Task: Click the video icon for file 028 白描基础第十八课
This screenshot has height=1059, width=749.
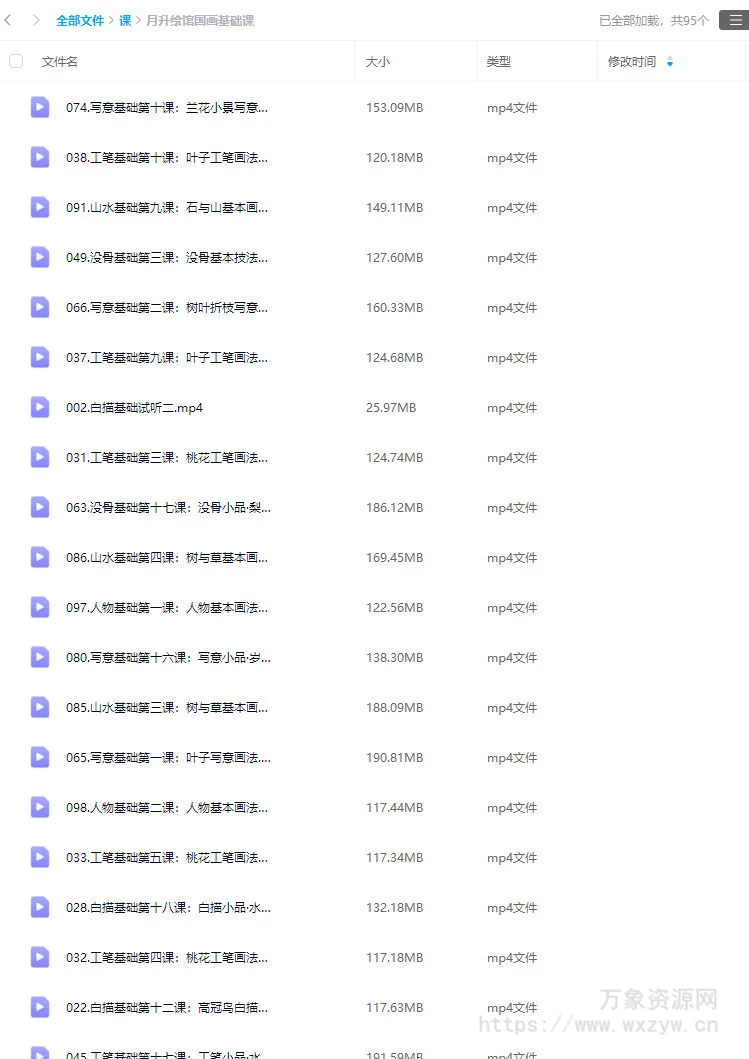Action: click(40, 907)
